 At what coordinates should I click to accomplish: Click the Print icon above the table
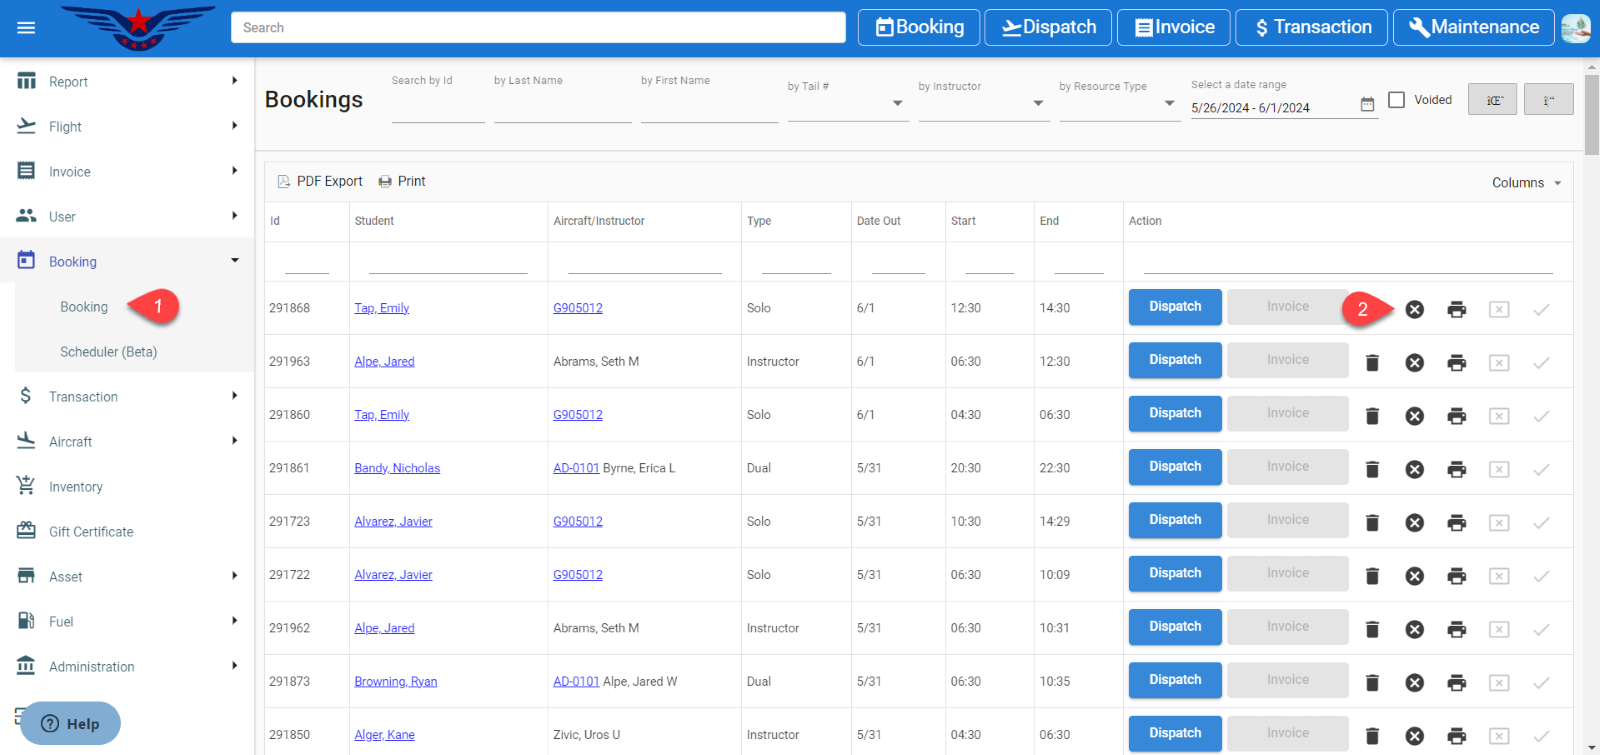[385, 182]
